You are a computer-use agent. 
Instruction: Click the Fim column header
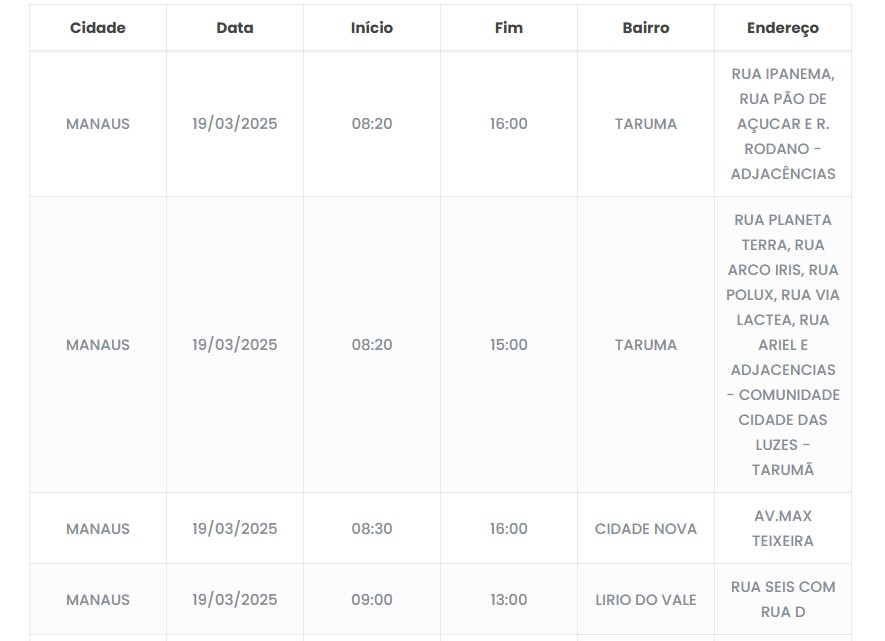click(x=509, y=28)
